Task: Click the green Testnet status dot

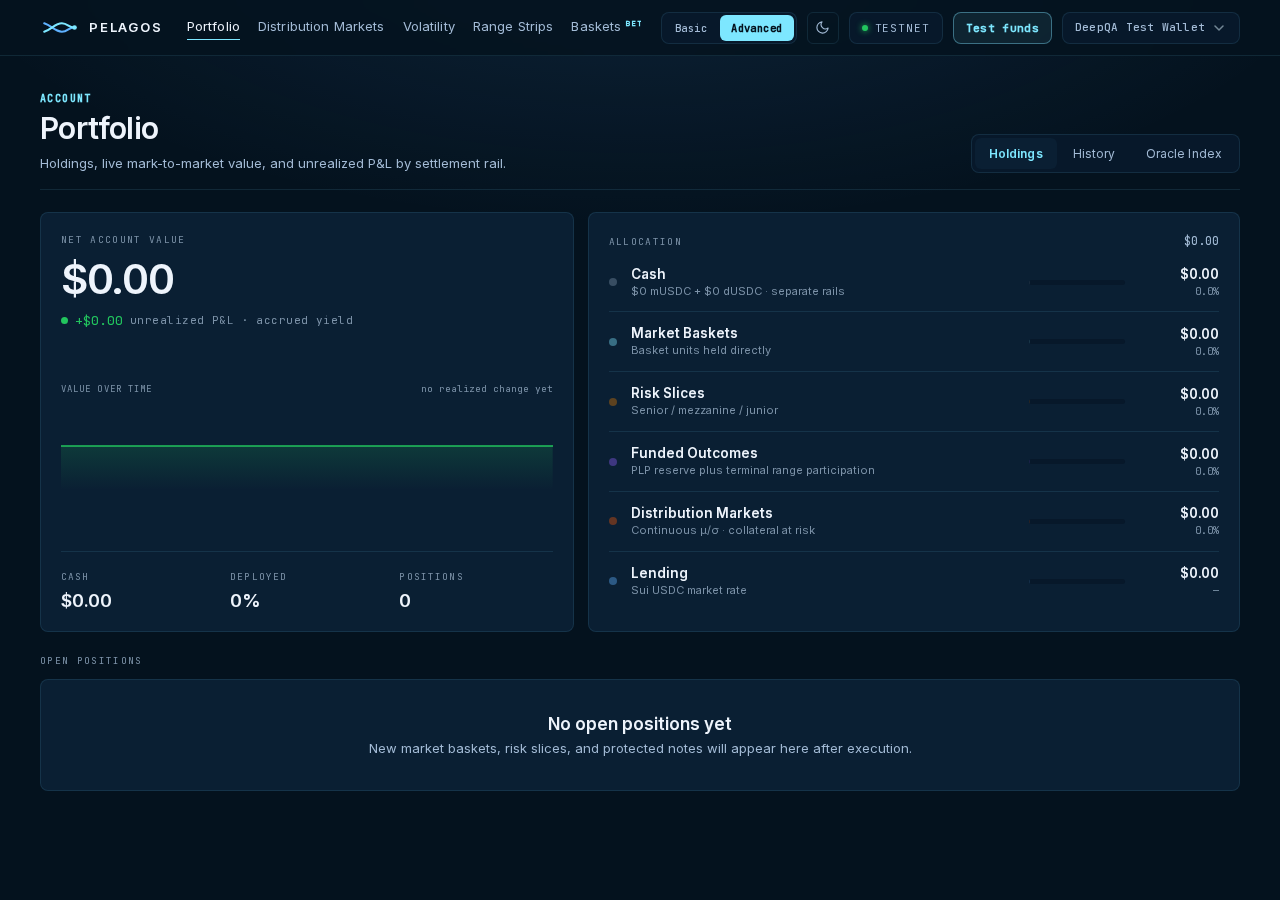Action: click(x=865, y=28)
